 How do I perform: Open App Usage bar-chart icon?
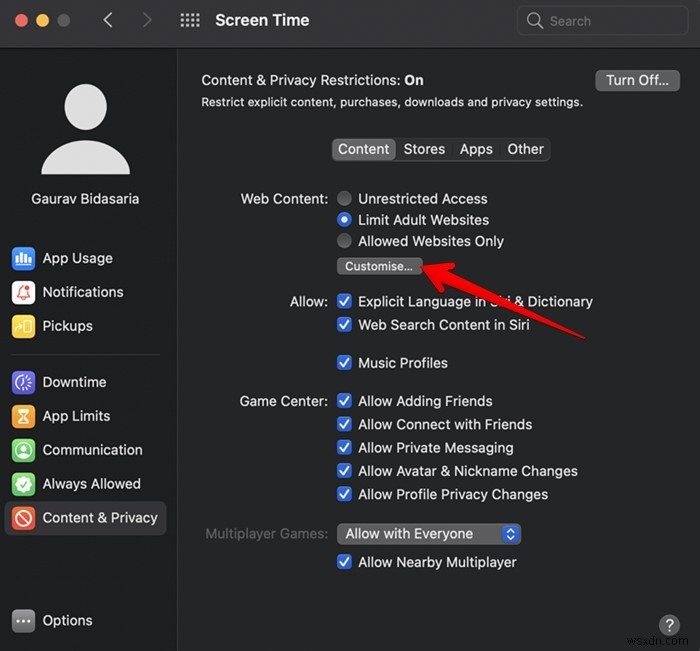pyautogui.click(x=23, y=259)
